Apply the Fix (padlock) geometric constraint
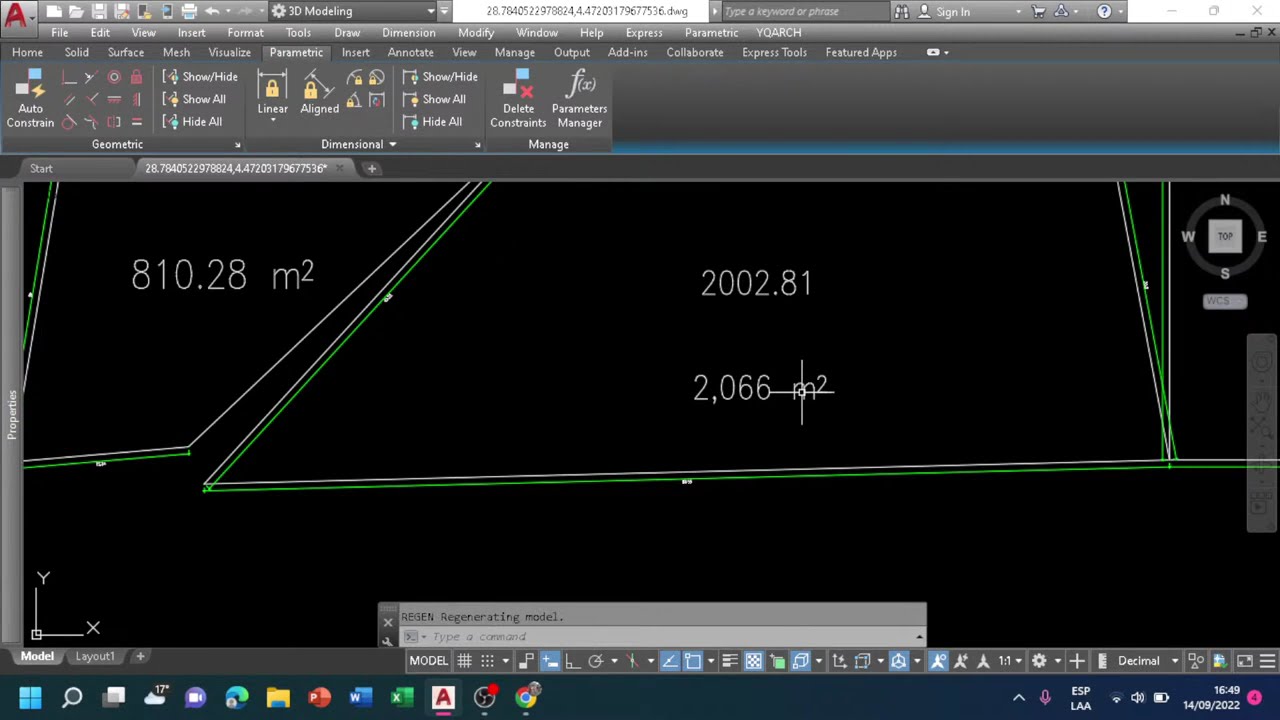Viewport: 1280px width, 720px height. coord(137,77)
